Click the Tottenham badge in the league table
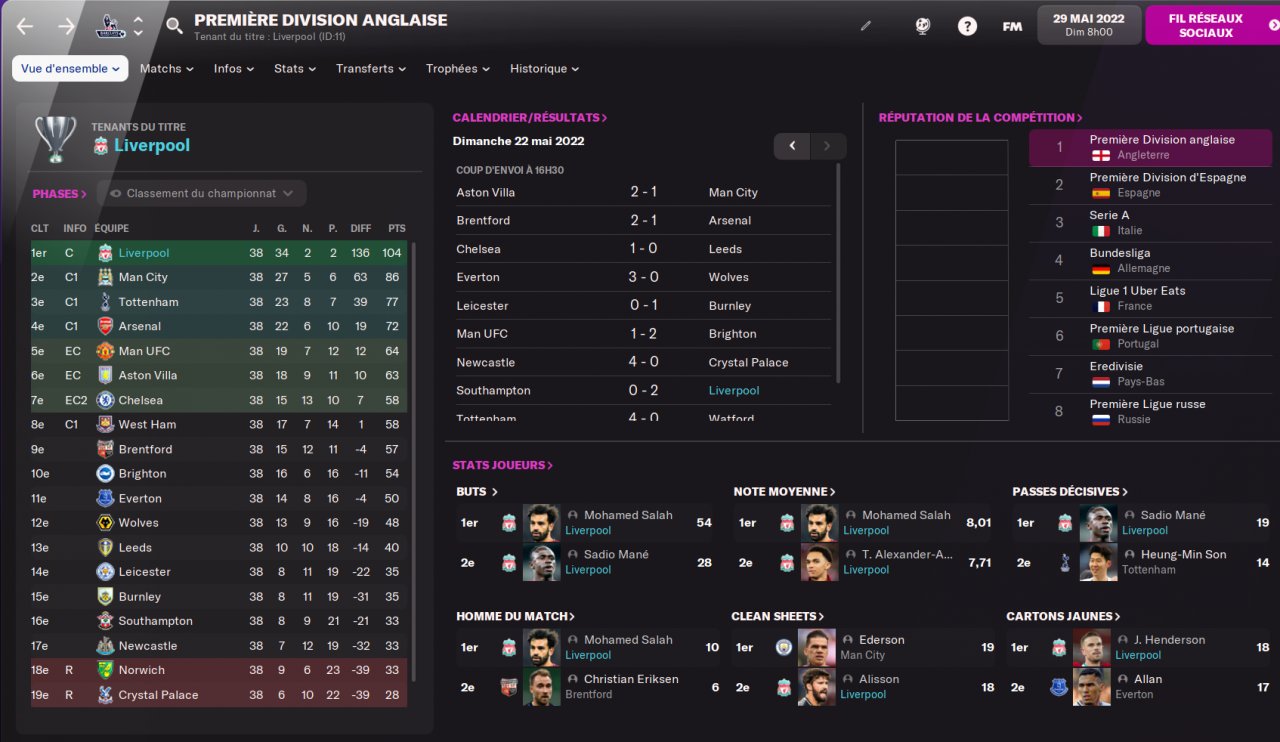The image size is (1280, 742). (105, 302)
